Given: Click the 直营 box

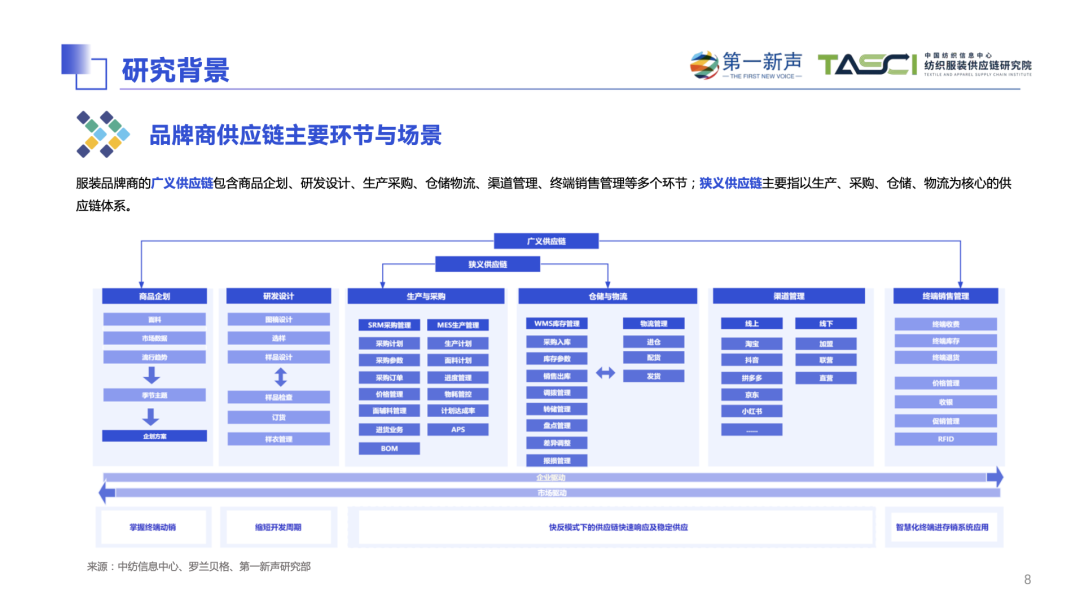Looking at the screenshot, I should (826, 378).
